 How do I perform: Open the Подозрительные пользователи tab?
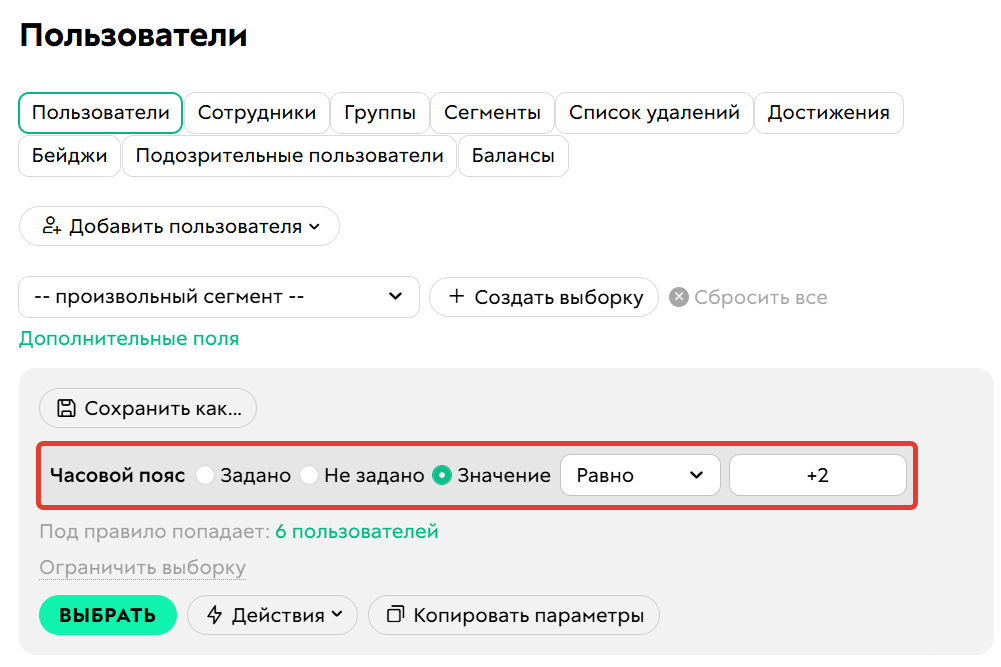click(290, 156)
